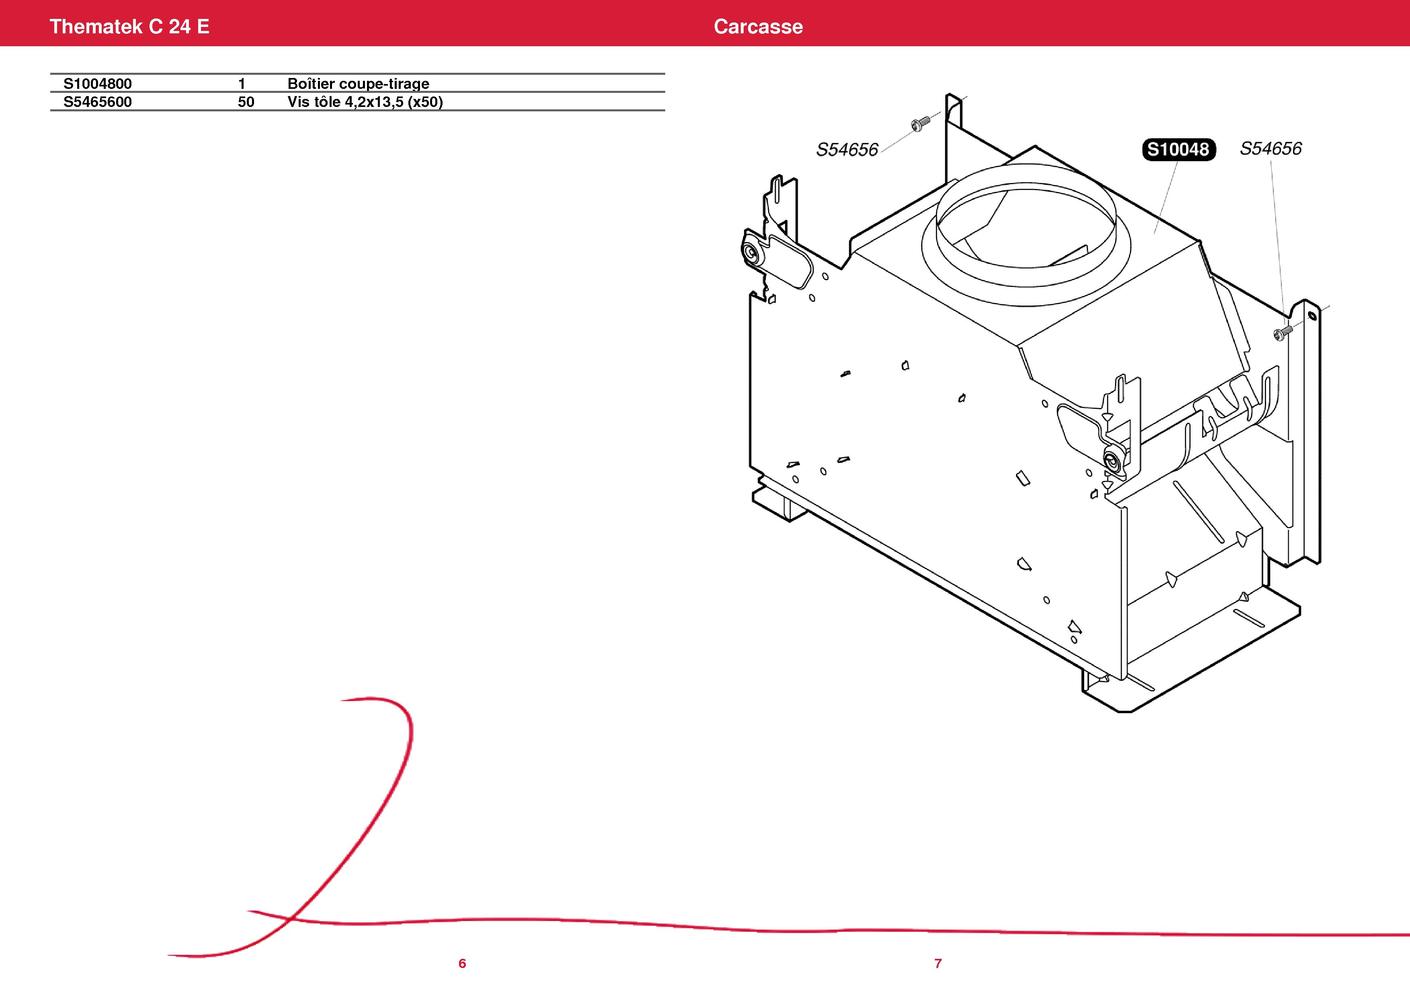Click the 'Thematek C 24 E' header title
Viewport: 1410px width, 997px height.
[x=129, y=27]
